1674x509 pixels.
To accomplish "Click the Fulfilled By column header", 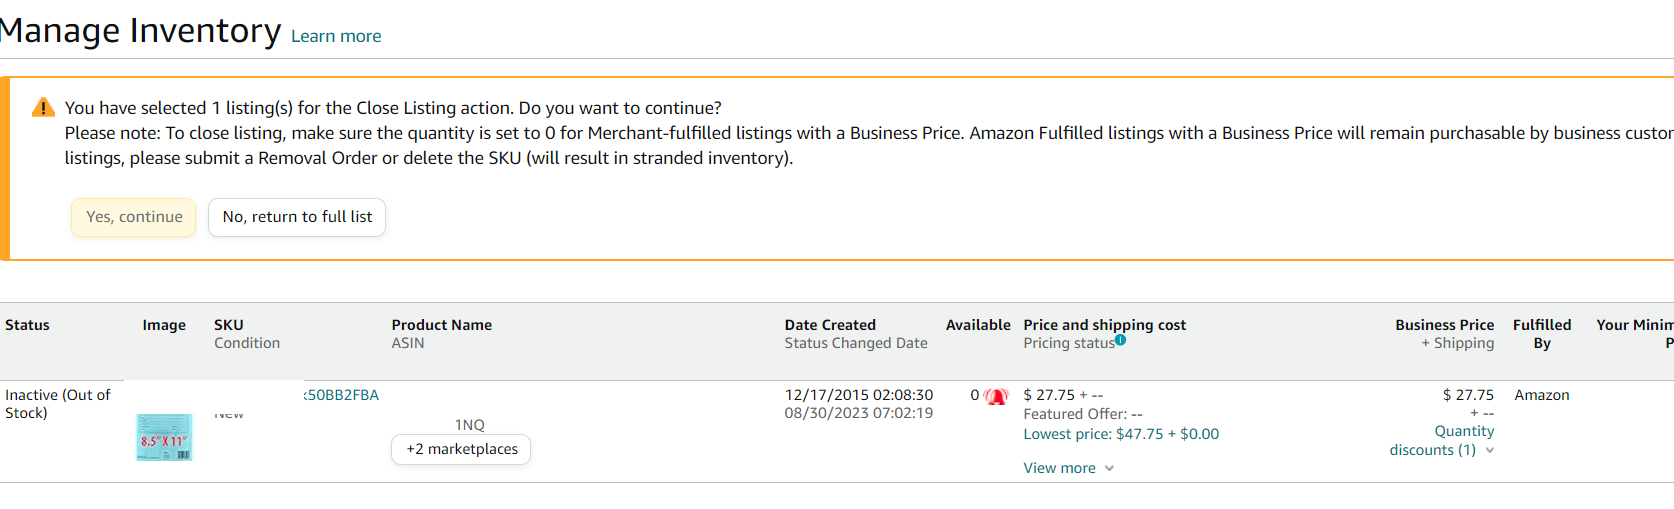I will pos(1542,334).
